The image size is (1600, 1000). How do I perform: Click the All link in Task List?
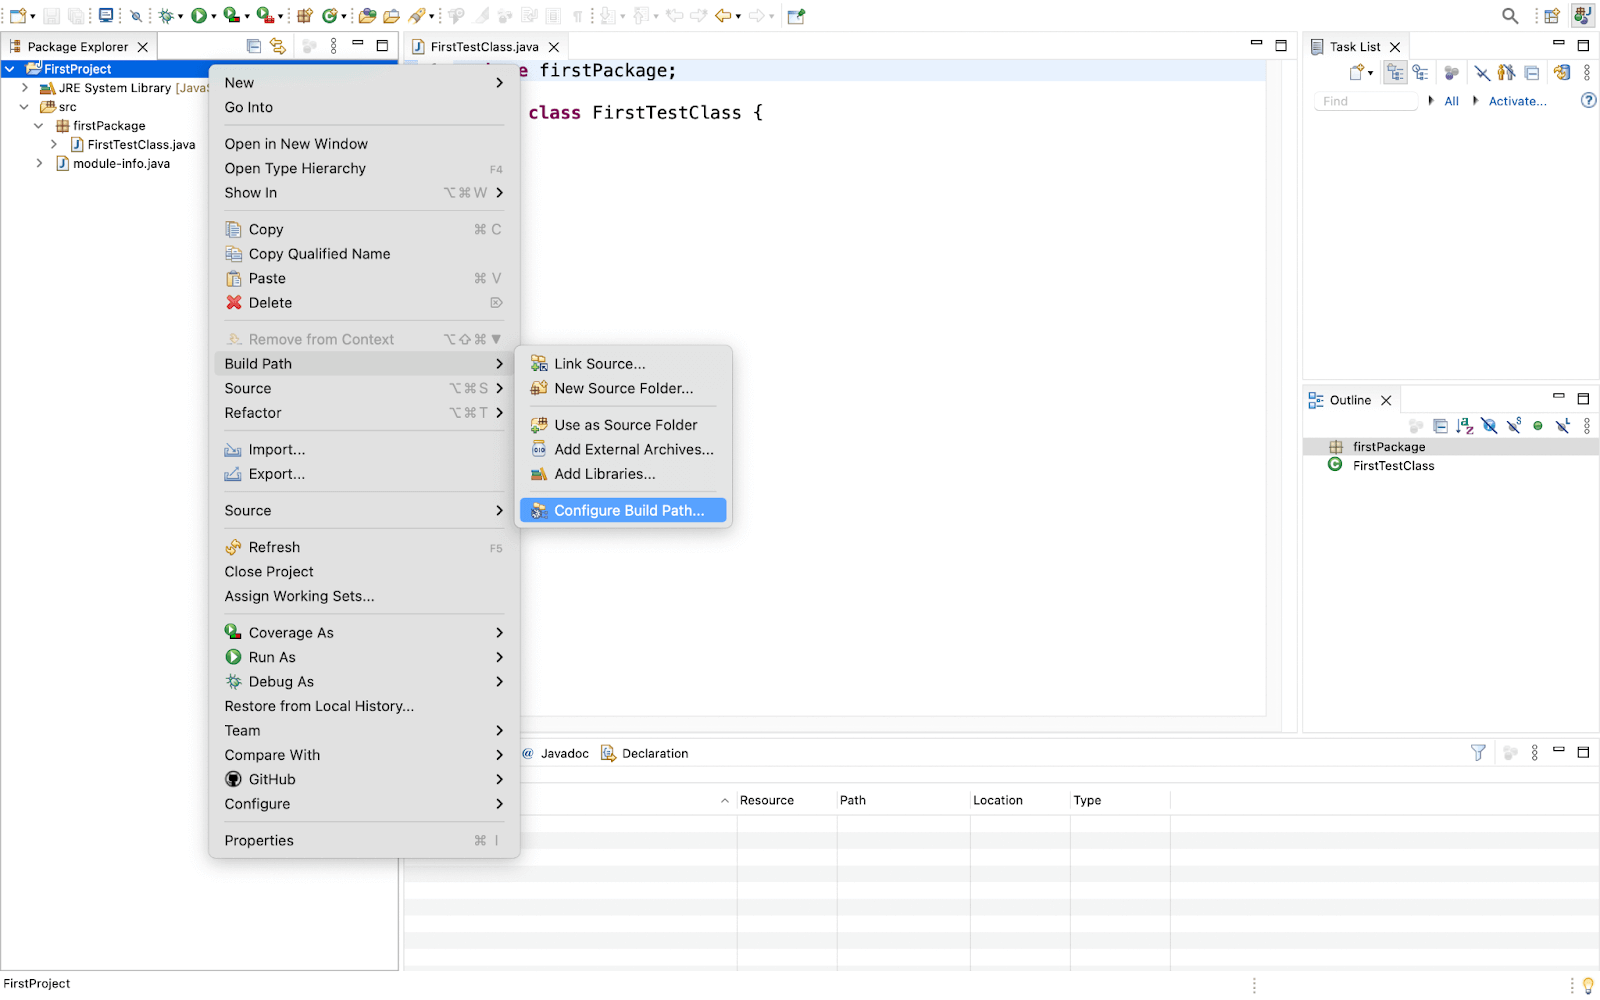(1451, 101)
